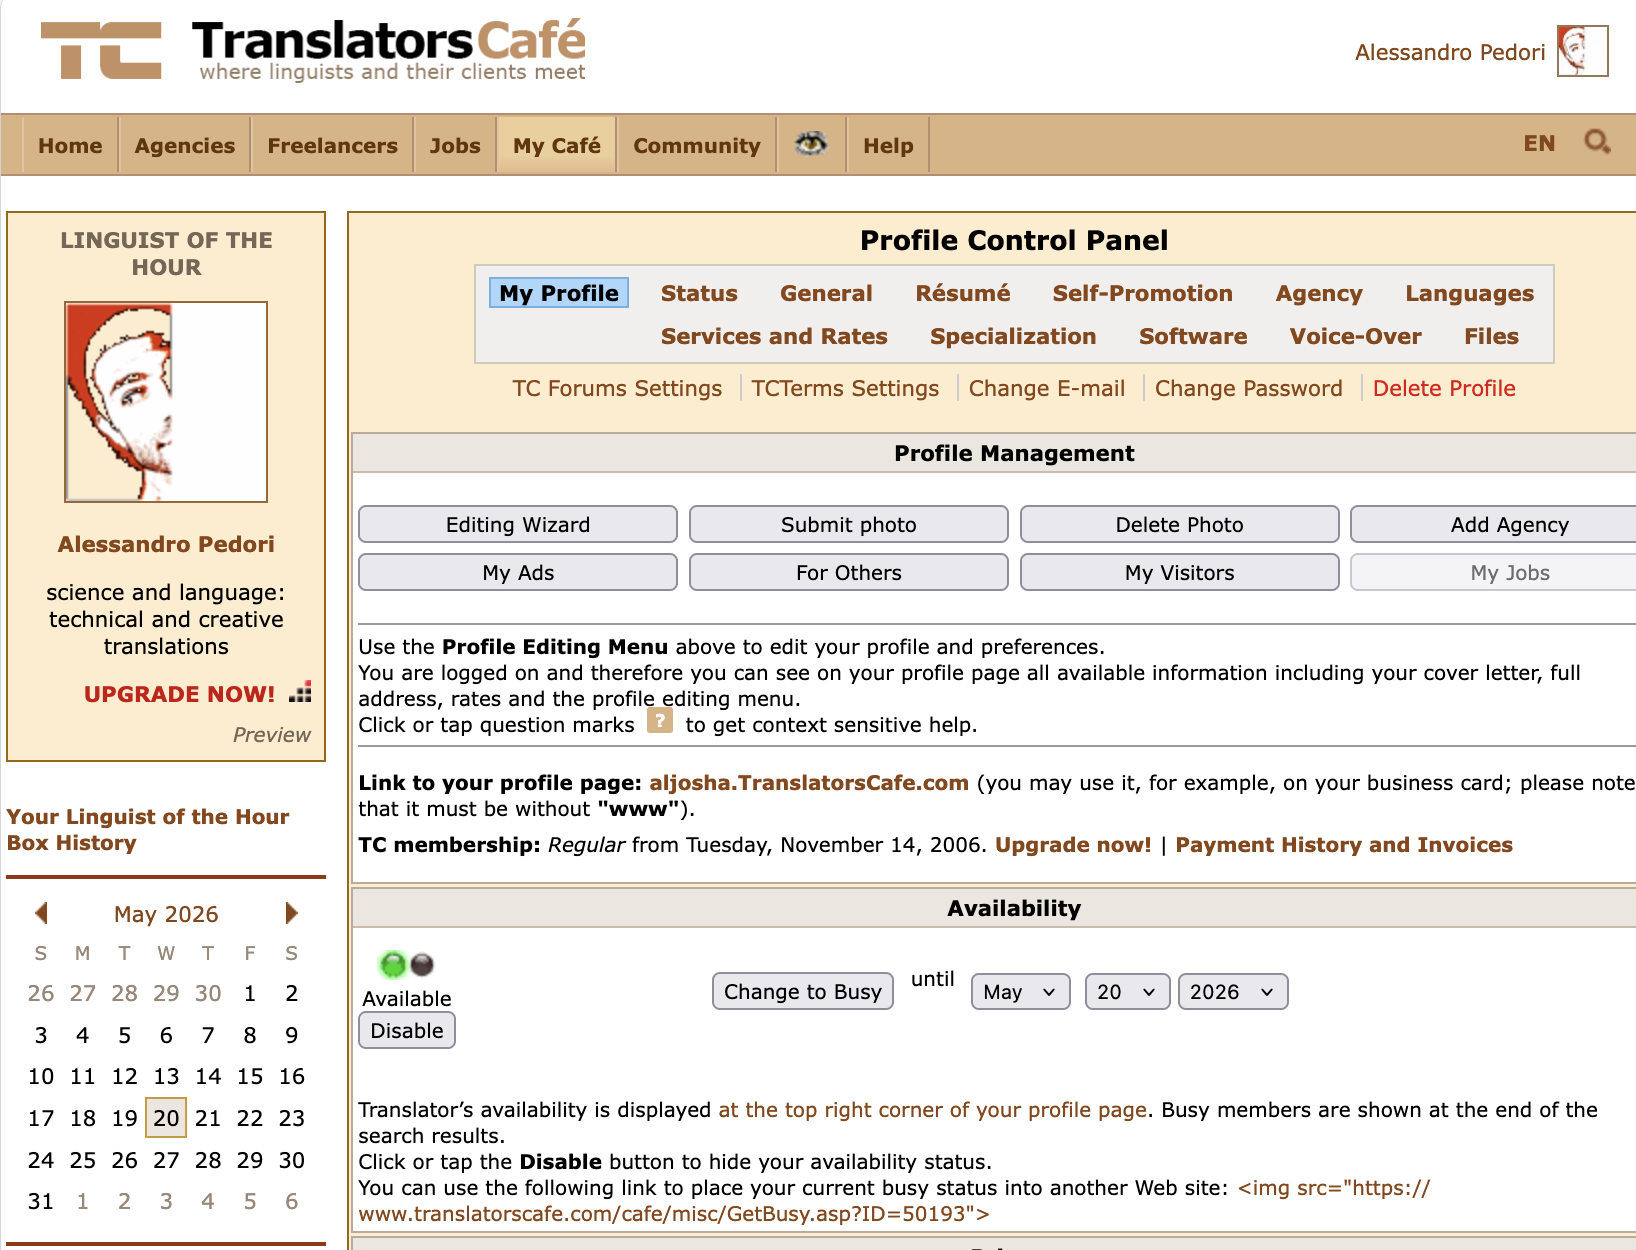
Task: Click the Linguist of the Hour portrait
Action: click(x=166, y=402)
